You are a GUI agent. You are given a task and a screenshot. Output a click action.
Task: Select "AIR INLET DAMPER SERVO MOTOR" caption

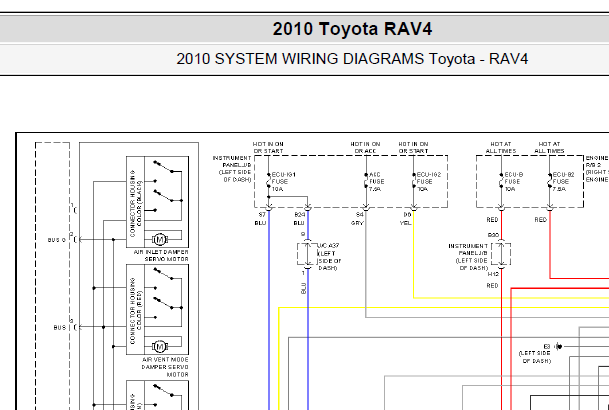pyautogui.click(x=161, y=255)
